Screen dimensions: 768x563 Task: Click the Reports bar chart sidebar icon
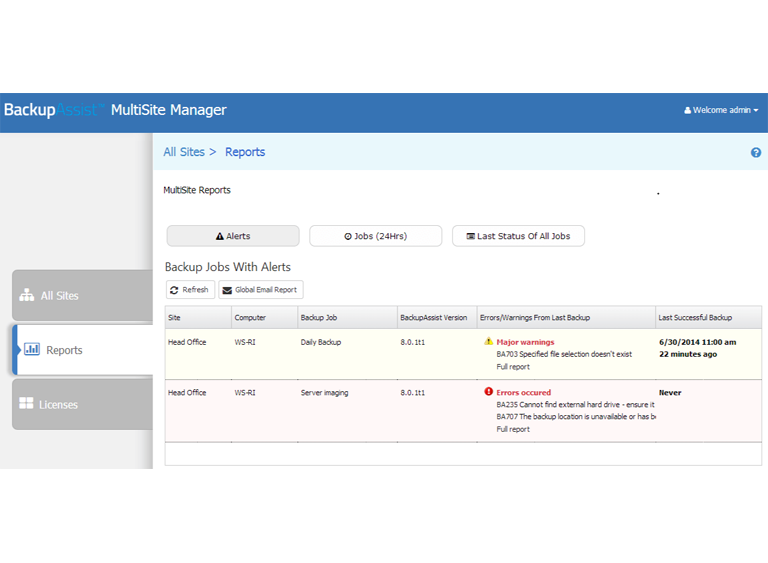32,350
